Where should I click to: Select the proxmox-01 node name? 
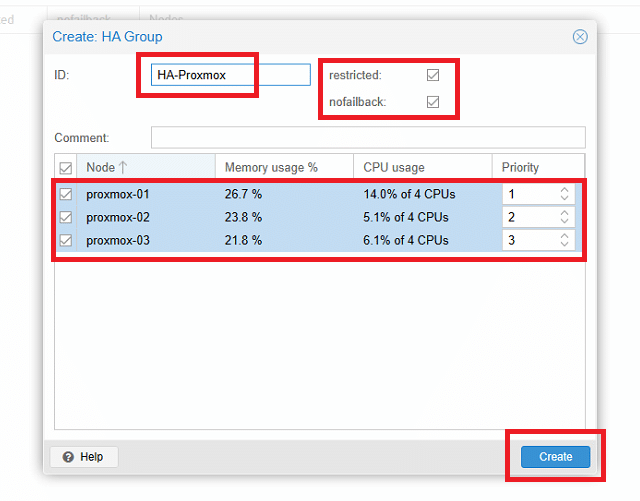click(x=118, y=194)
